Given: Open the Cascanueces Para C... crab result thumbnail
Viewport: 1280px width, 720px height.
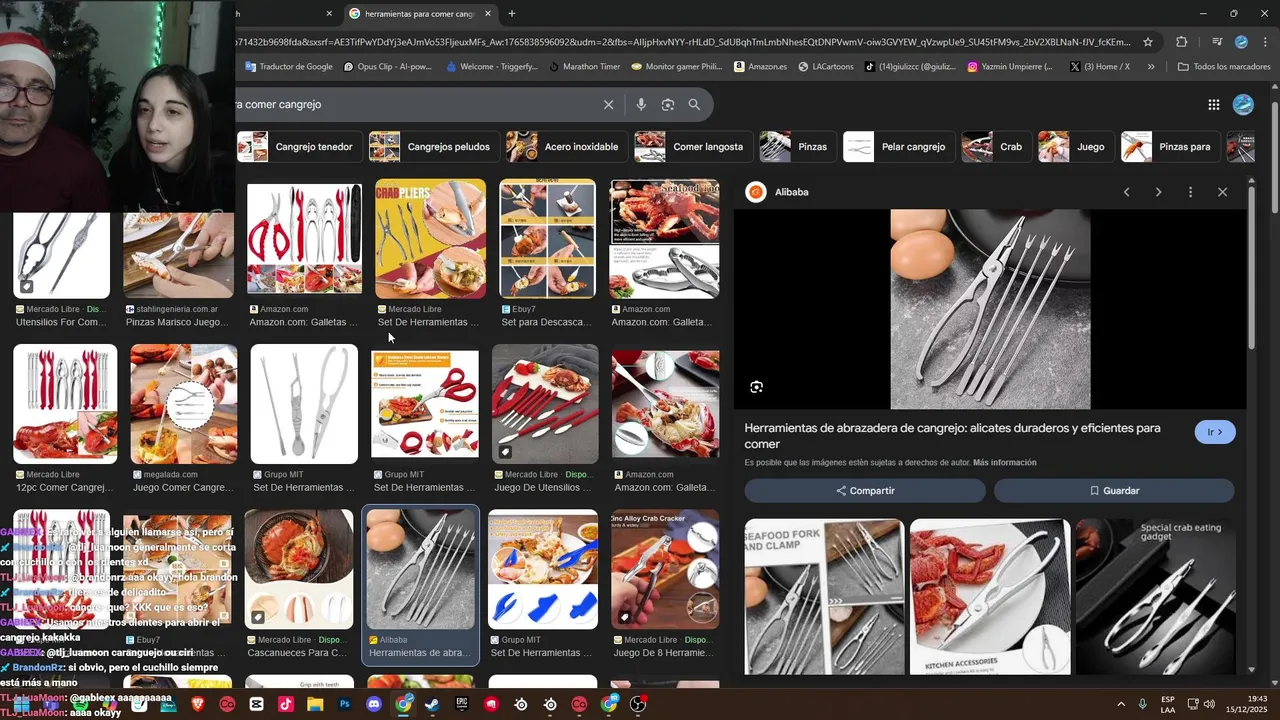Looking at the screenshot, I should [299, 569].
